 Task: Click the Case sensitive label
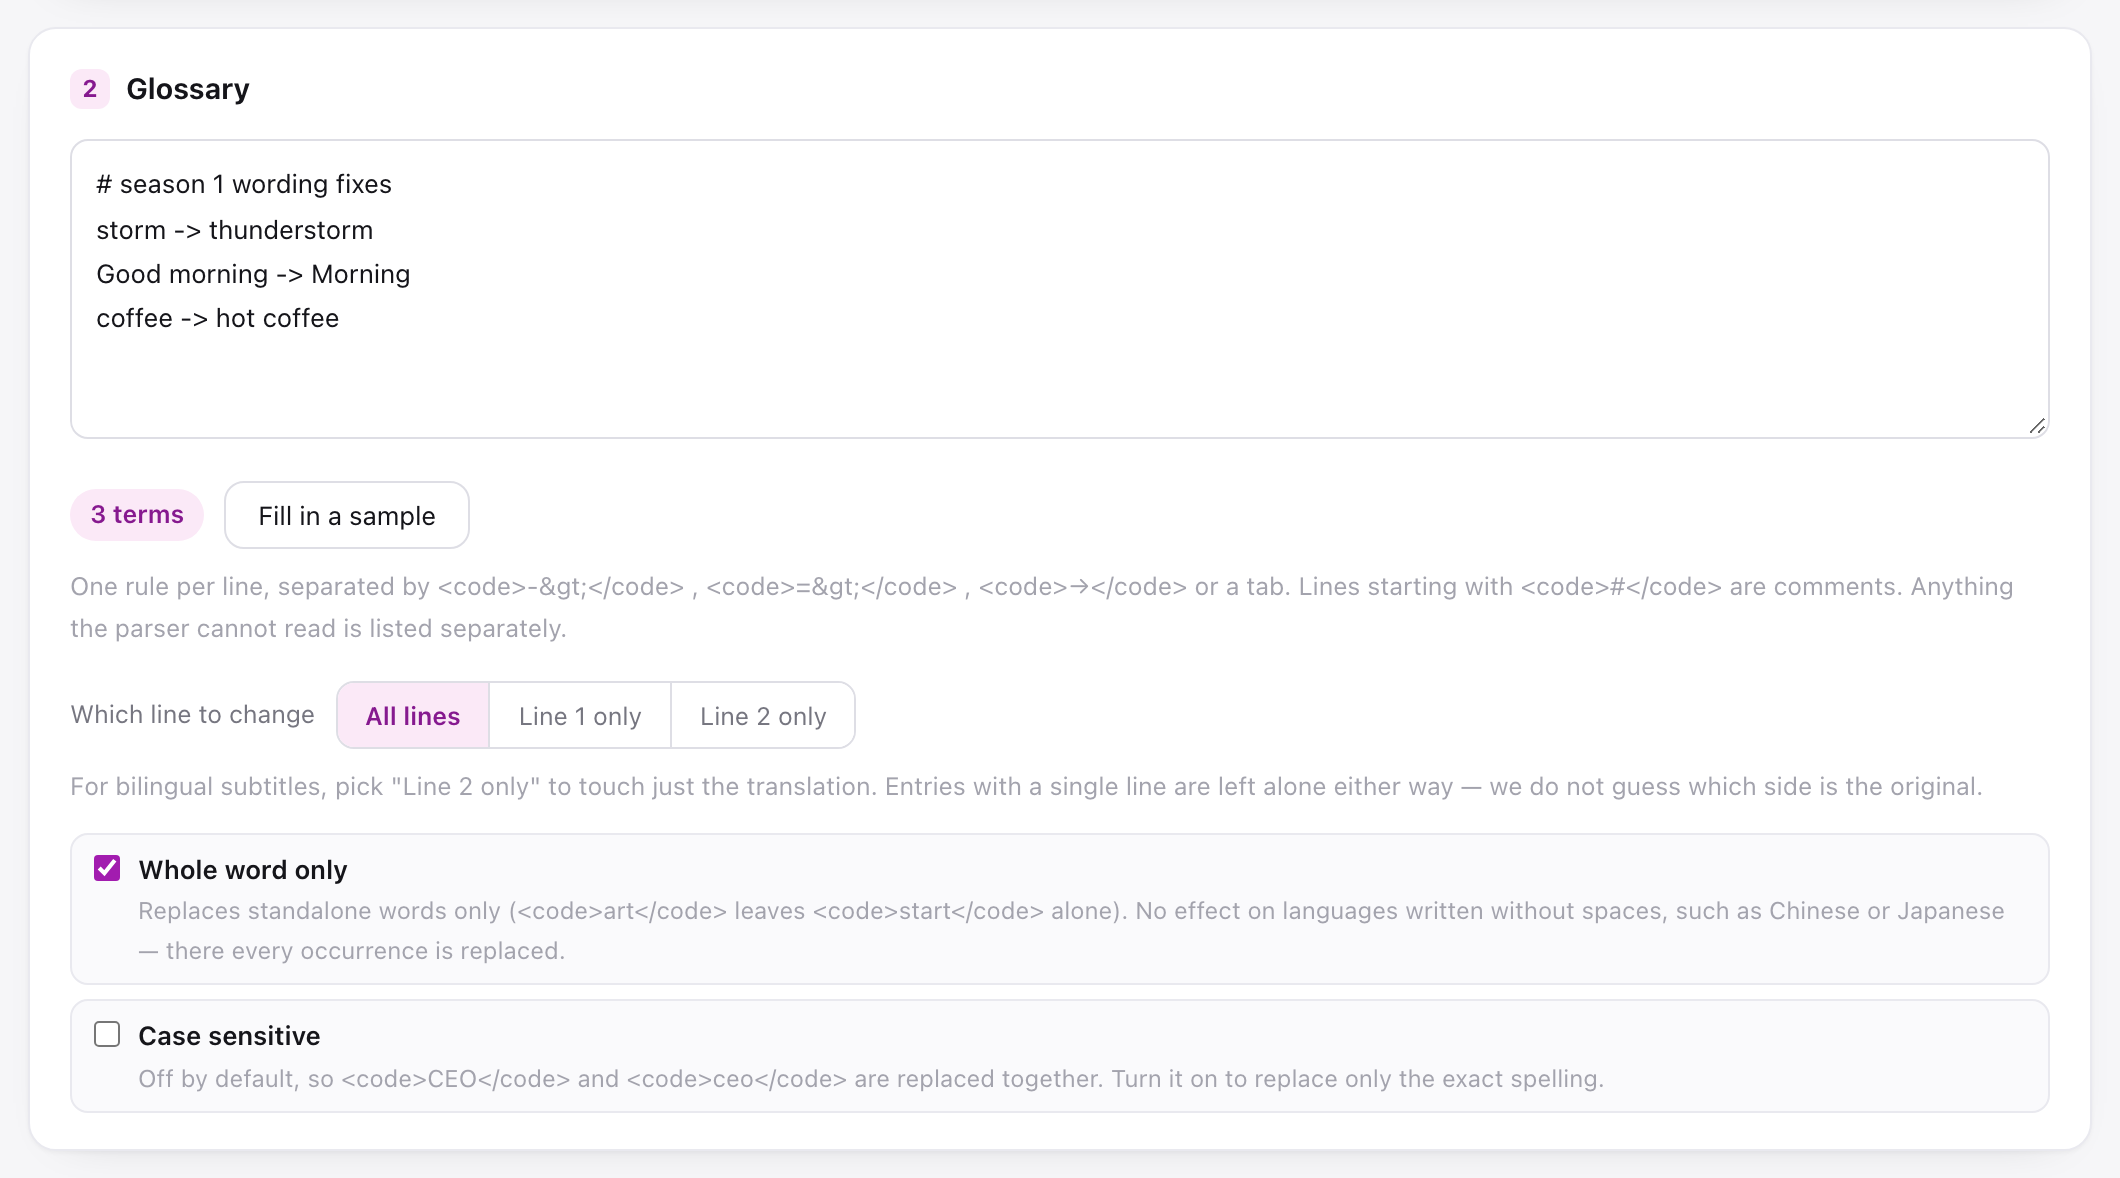(229, 1036)
